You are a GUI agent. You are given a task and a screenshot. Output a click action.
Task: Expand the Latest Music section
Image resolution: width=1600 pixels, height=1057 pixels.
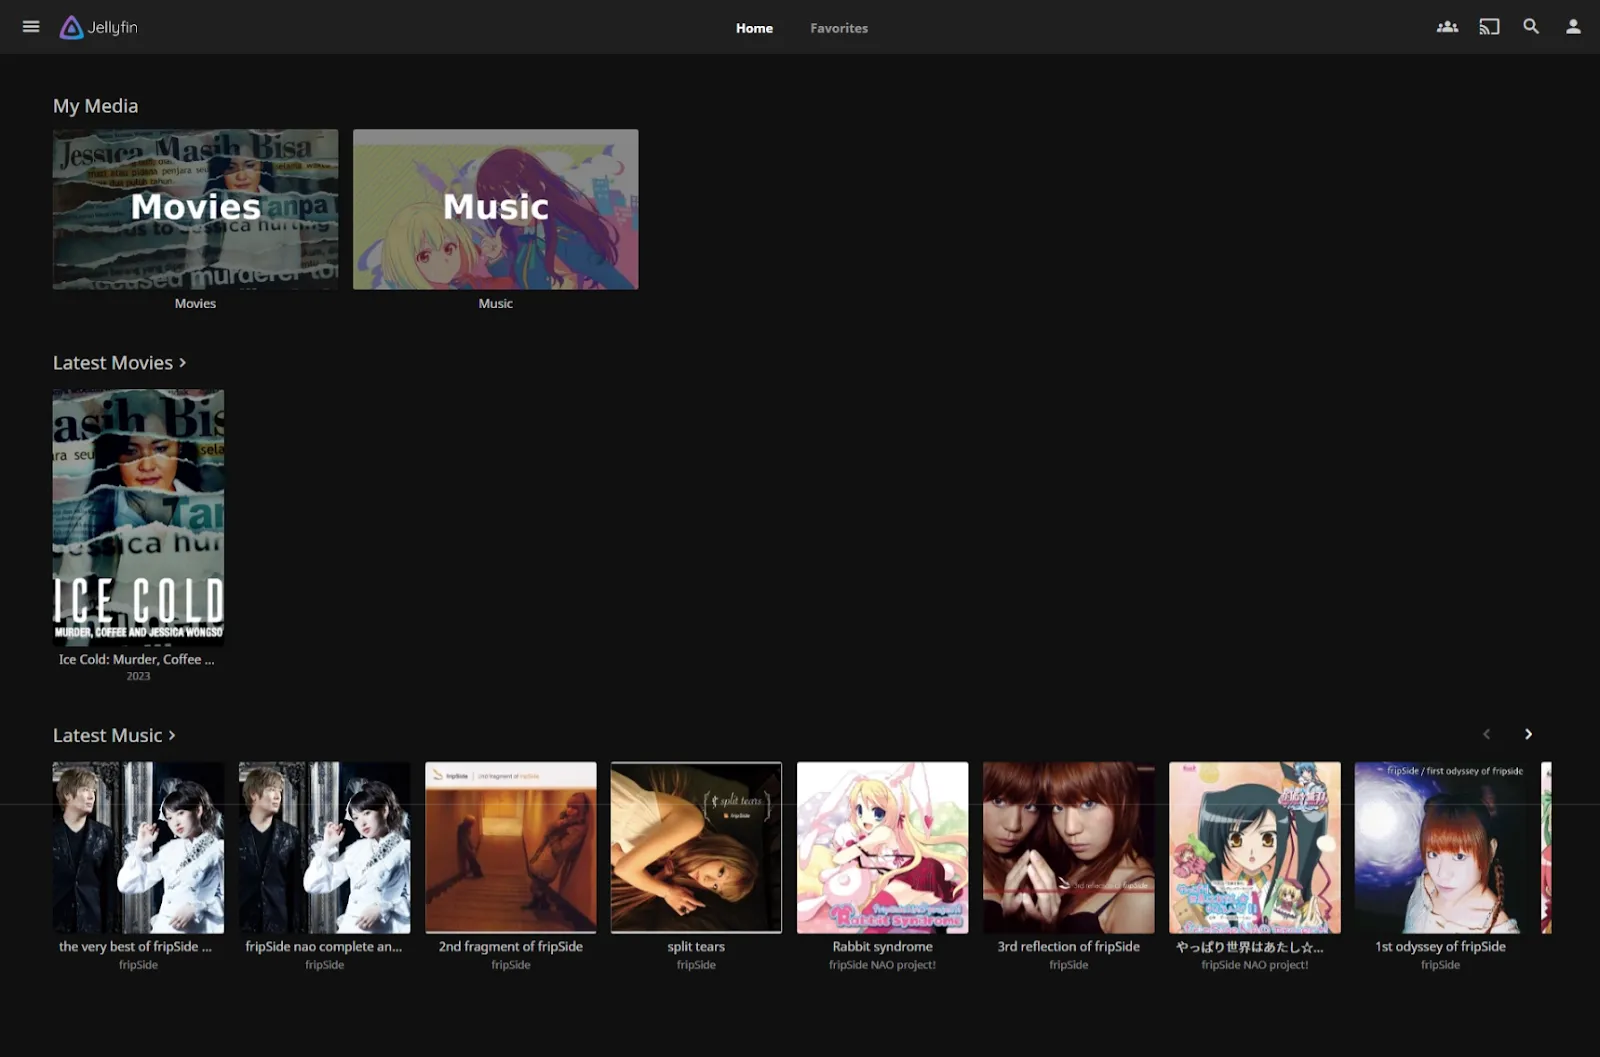click(114, 735)
